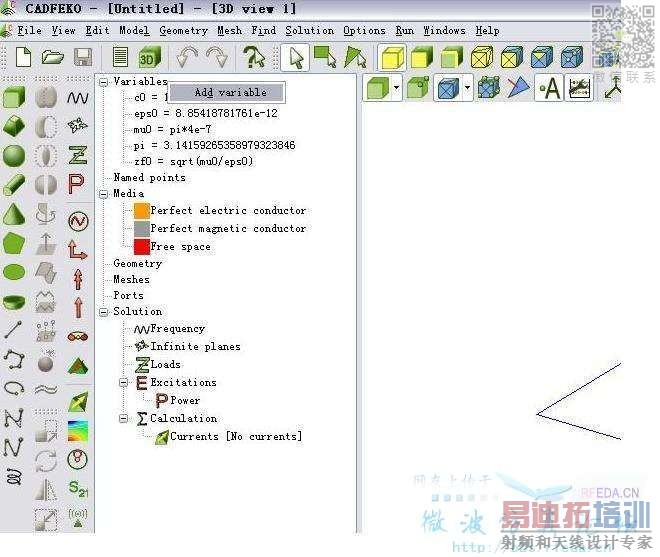Collapse the Calculation tree node

[x=123, y=418]
